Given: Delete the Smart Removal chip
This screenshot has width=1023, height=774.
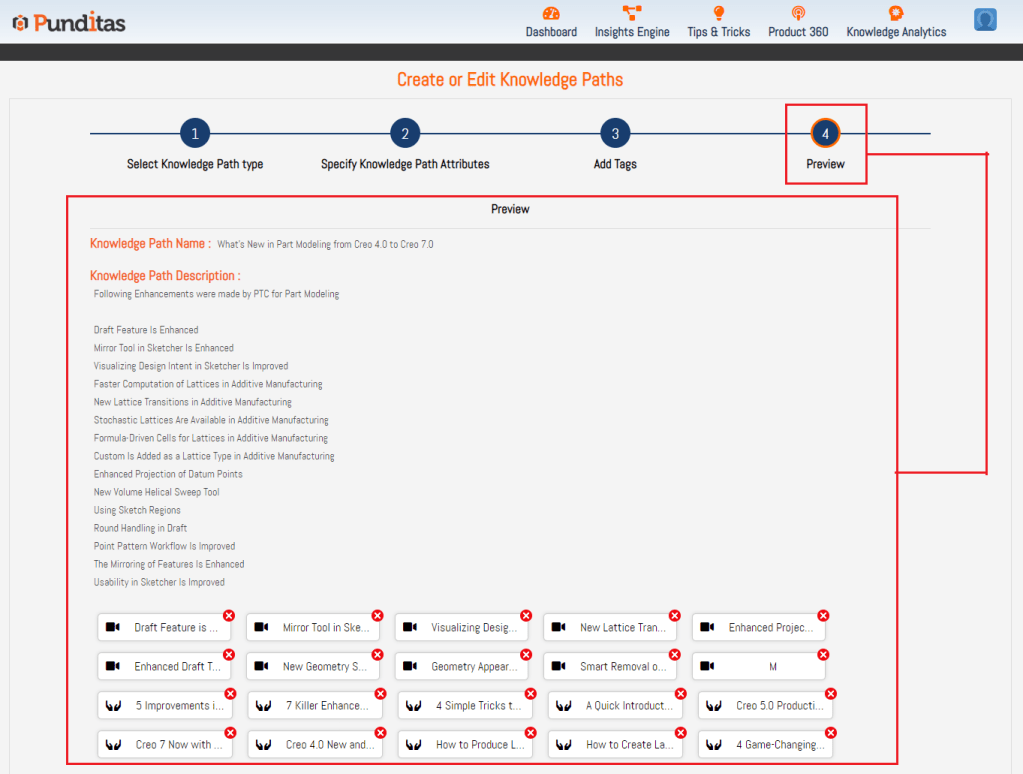Looking at the screenshot, I should (x=675, y=655).
